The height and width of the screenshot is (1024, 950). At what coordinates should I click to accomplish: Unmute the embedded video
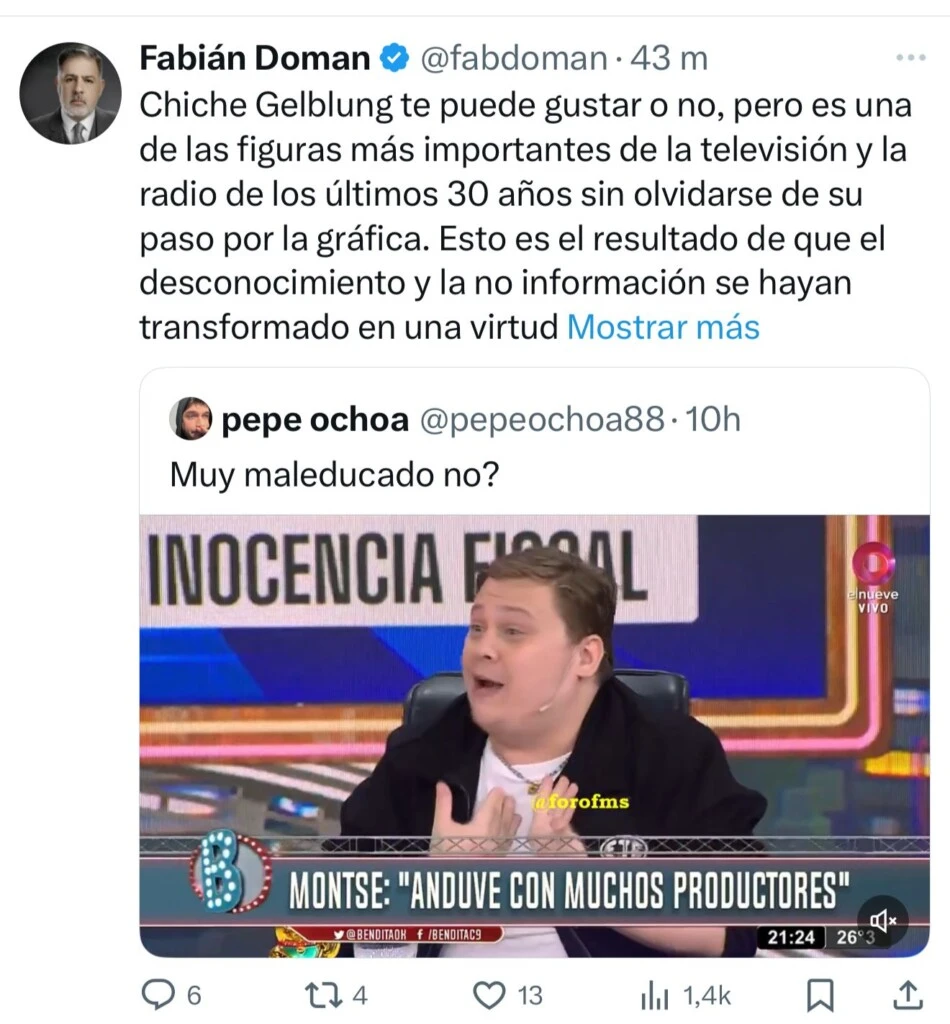coord(883,921)
